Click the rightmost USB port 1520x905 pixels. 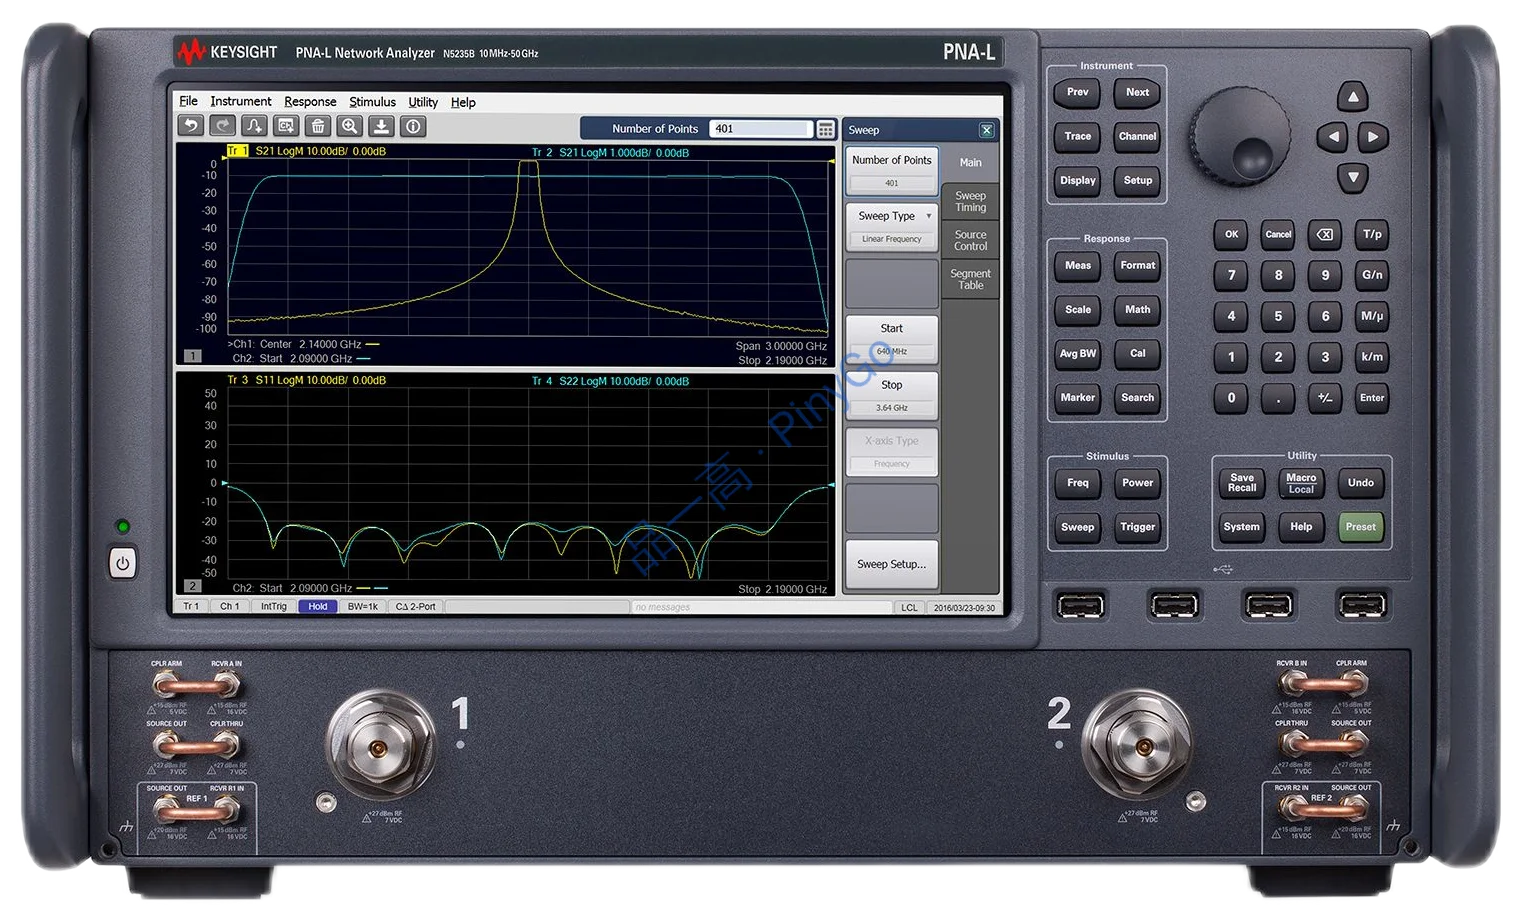pos(1362,605)
